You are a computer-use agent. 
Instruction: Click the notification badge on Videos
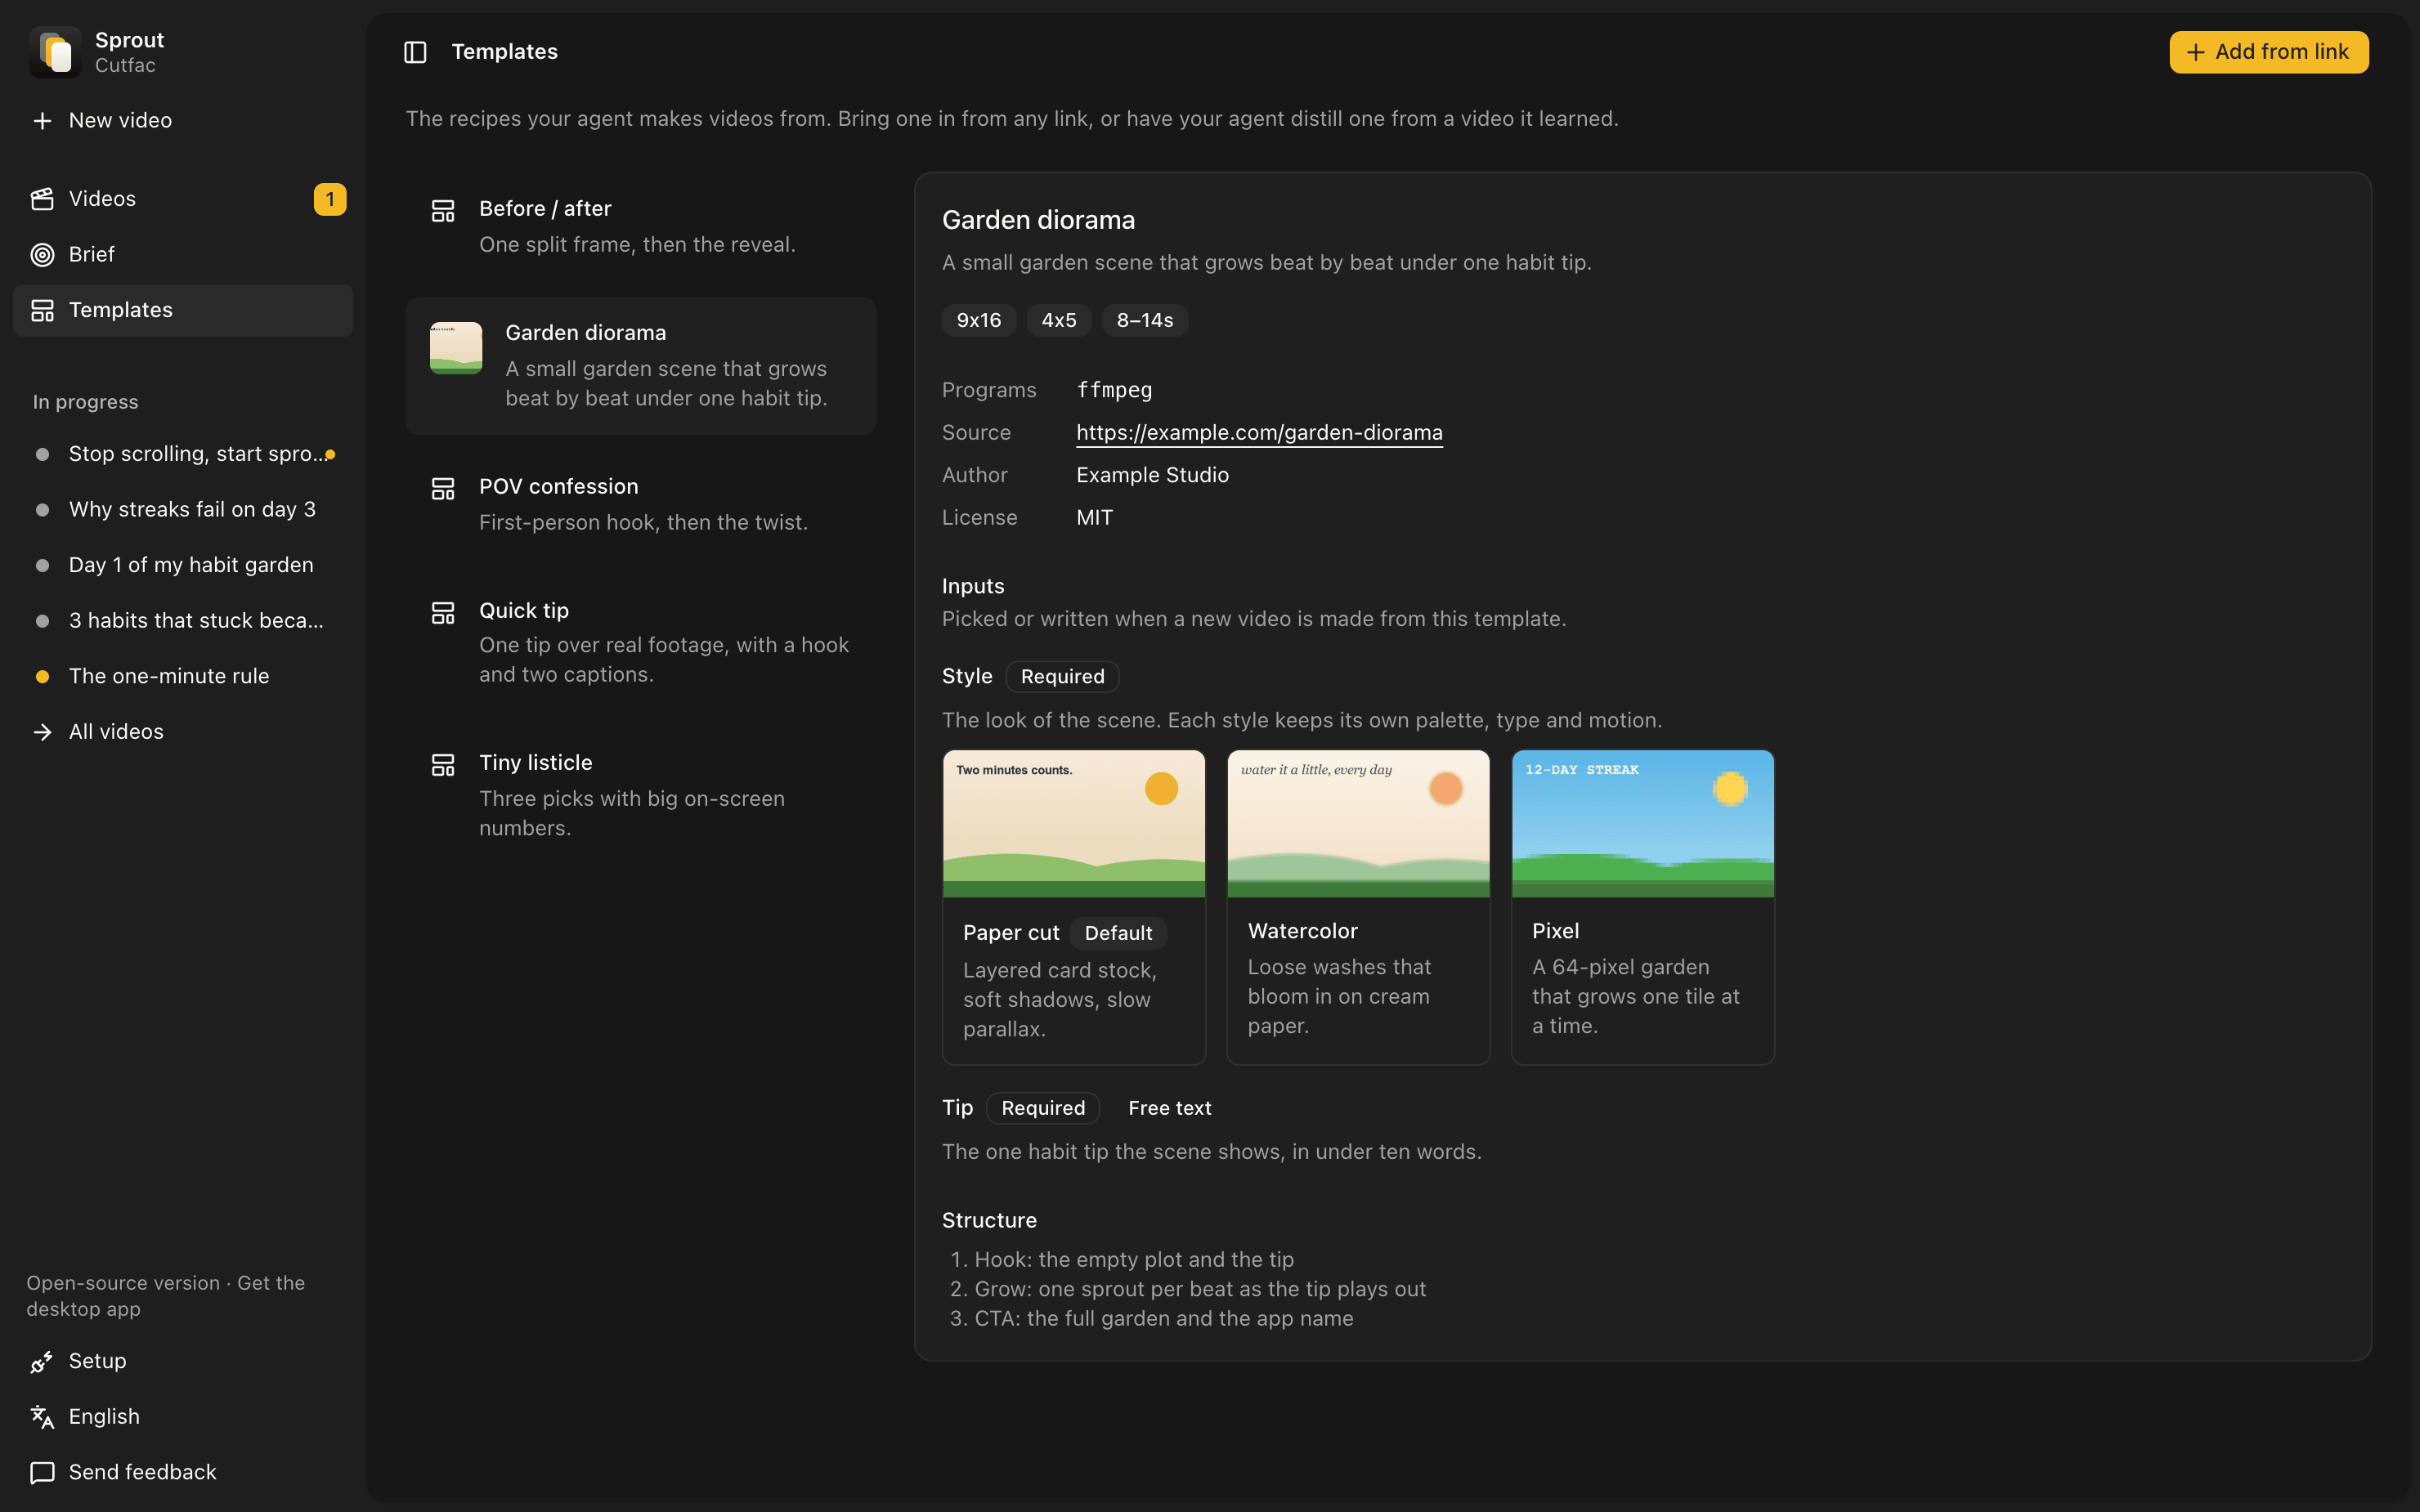pyautogui.click(x=330, y=199)
